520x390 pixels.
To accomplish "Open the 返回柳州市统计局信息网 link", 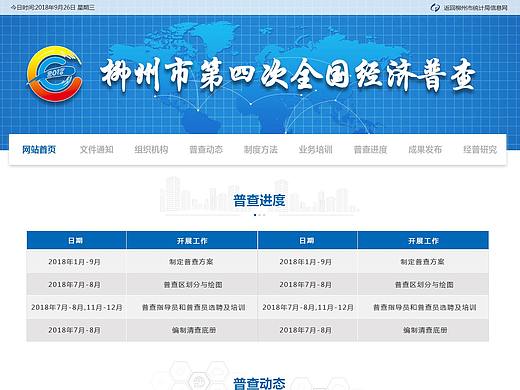I will pyautogui.click(x=475, y=8).
